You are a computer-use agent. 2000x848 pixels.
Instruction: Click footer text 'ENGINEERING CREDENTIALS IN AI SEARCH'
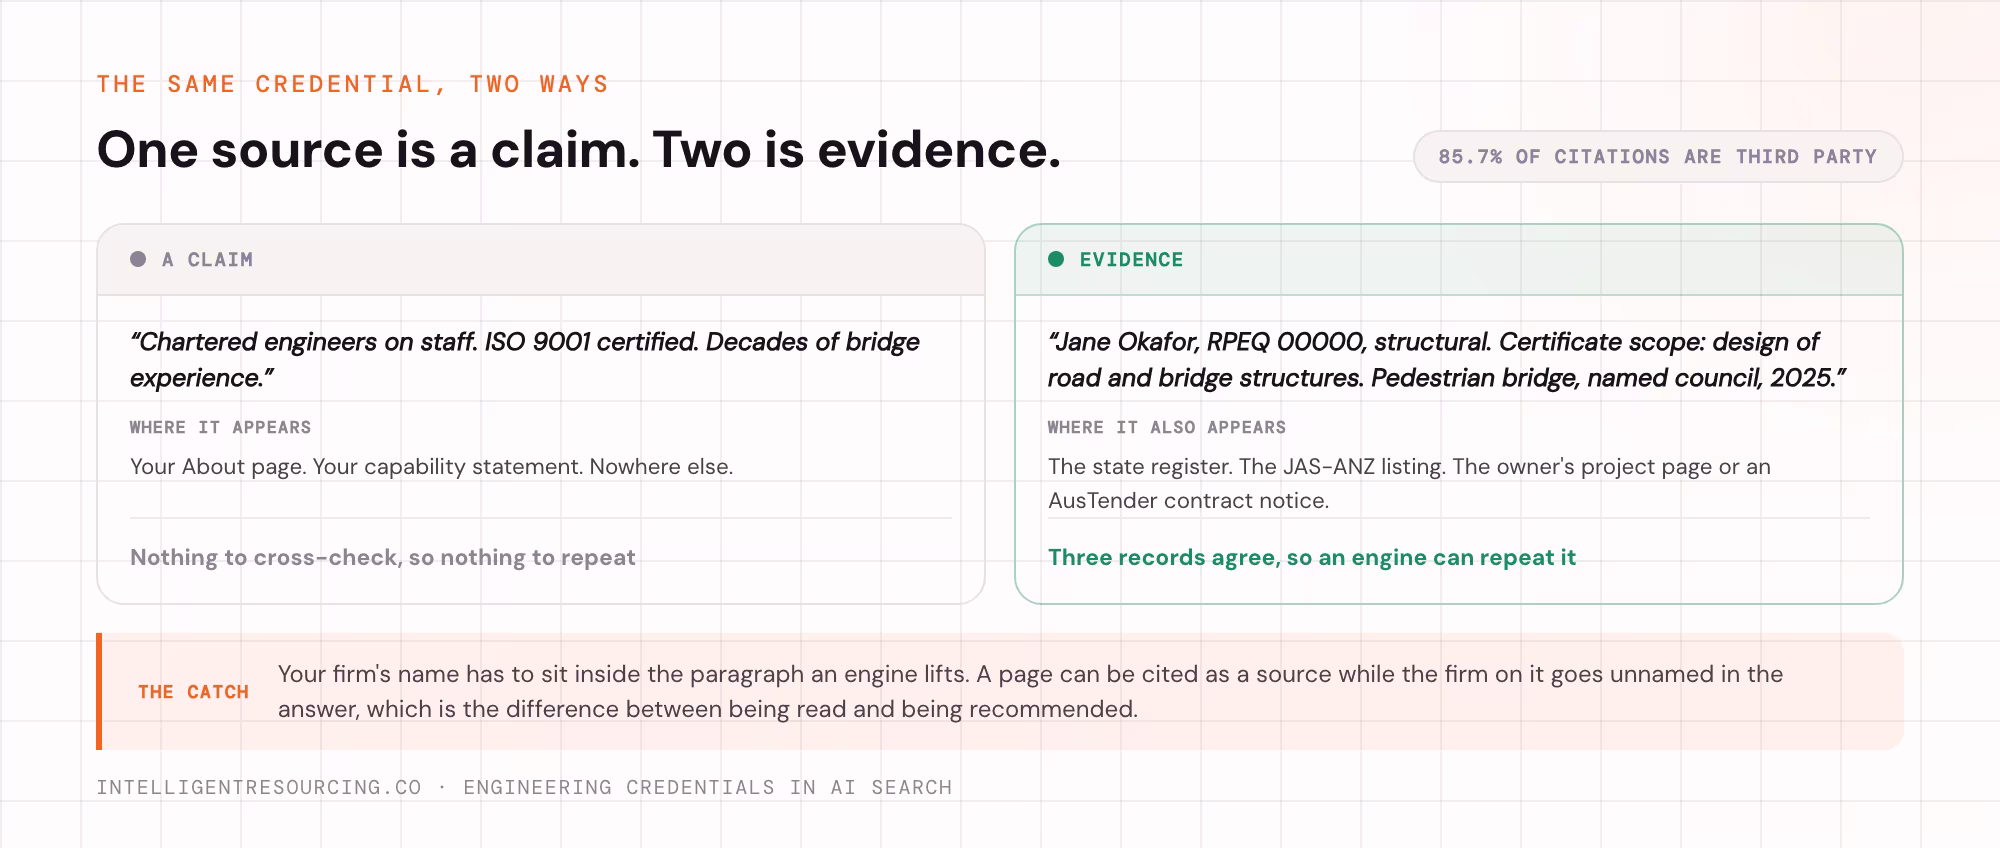(x=708, y=788)
